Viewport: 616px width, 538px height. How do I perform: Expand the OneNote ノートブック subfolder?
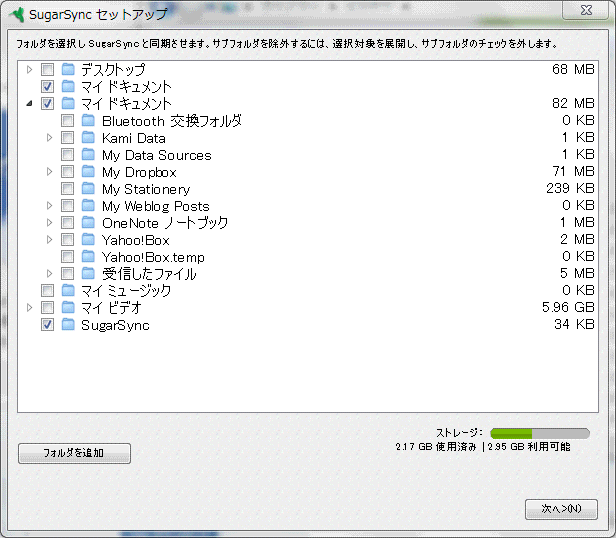point(50,222)
